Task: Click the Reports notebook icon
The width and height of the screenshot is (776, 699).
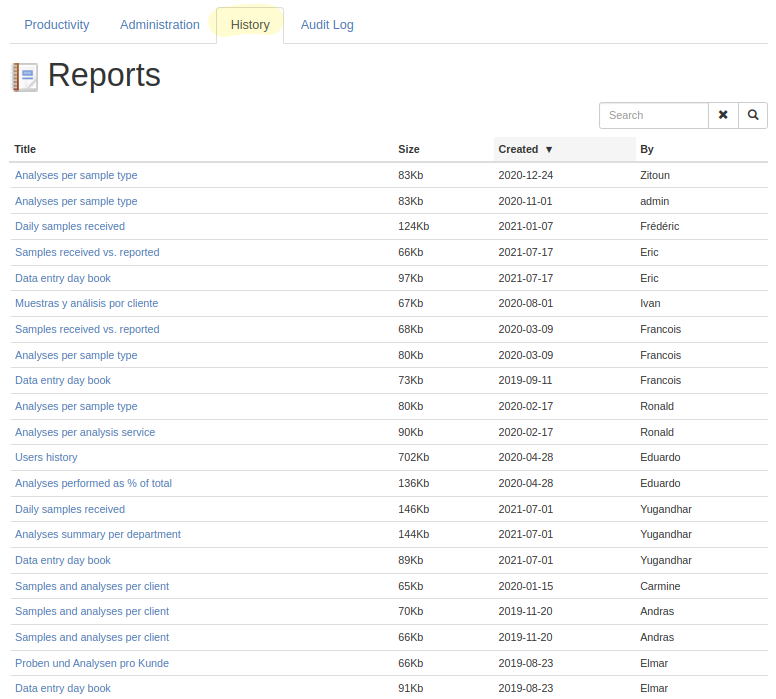Action: [25, 77]
